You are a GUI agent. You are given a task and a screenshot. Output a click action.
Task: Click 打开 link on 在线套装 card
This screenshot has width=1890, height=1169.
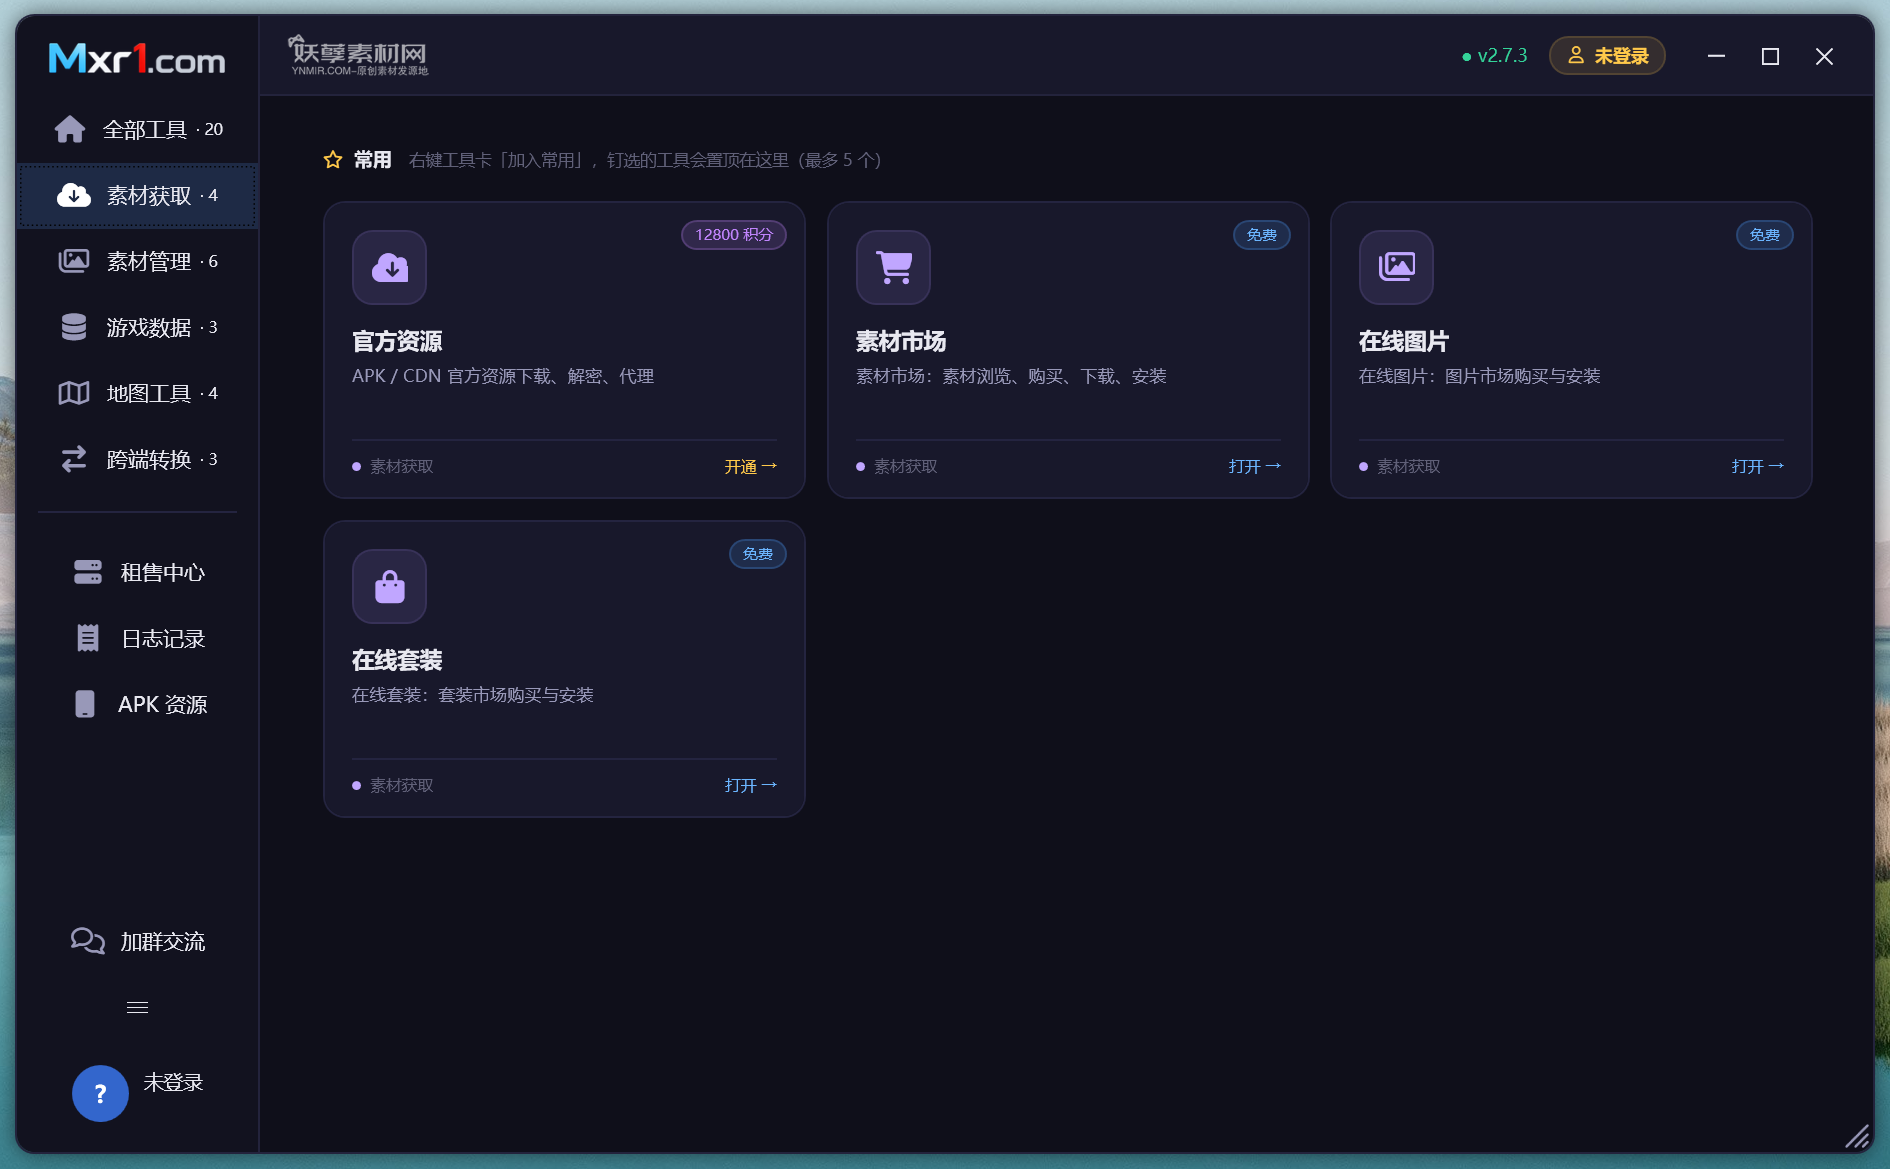(751, 786)
